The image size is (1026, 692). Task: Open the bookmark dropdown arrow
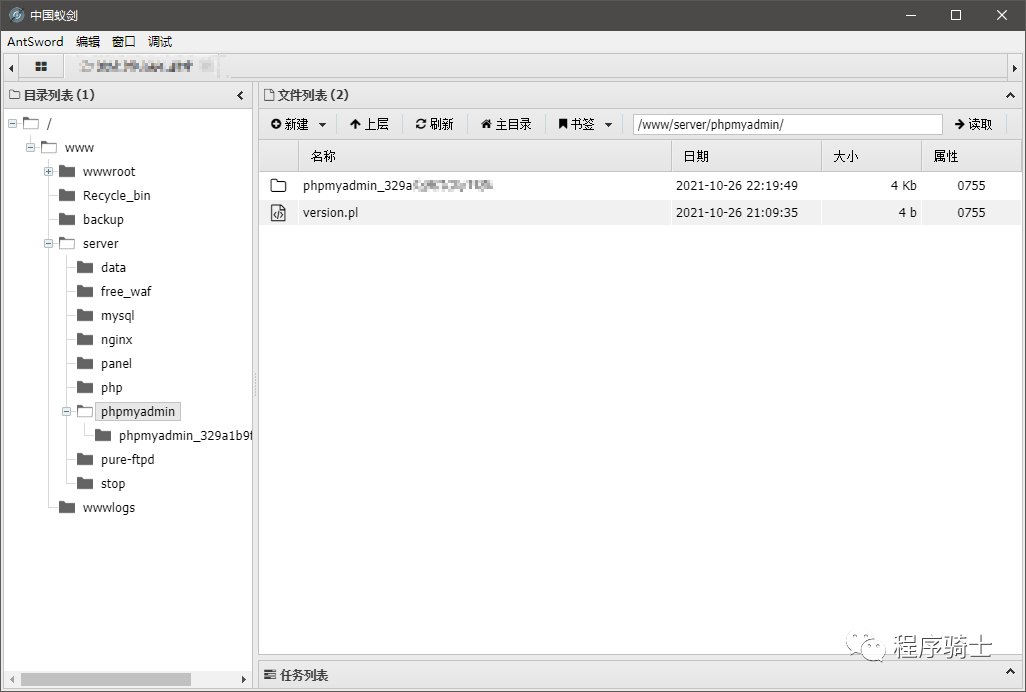point(608,125)
